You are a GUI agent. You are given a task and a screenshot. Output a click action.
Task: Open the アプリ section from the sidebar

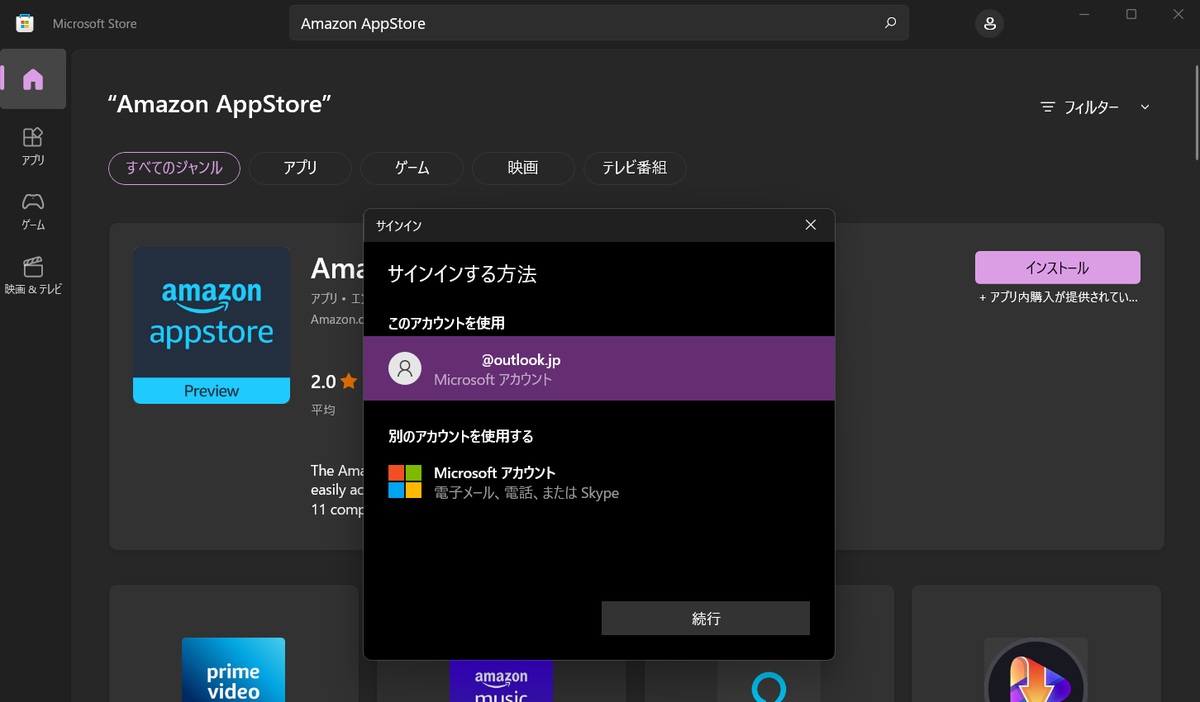tap(33, 145)
